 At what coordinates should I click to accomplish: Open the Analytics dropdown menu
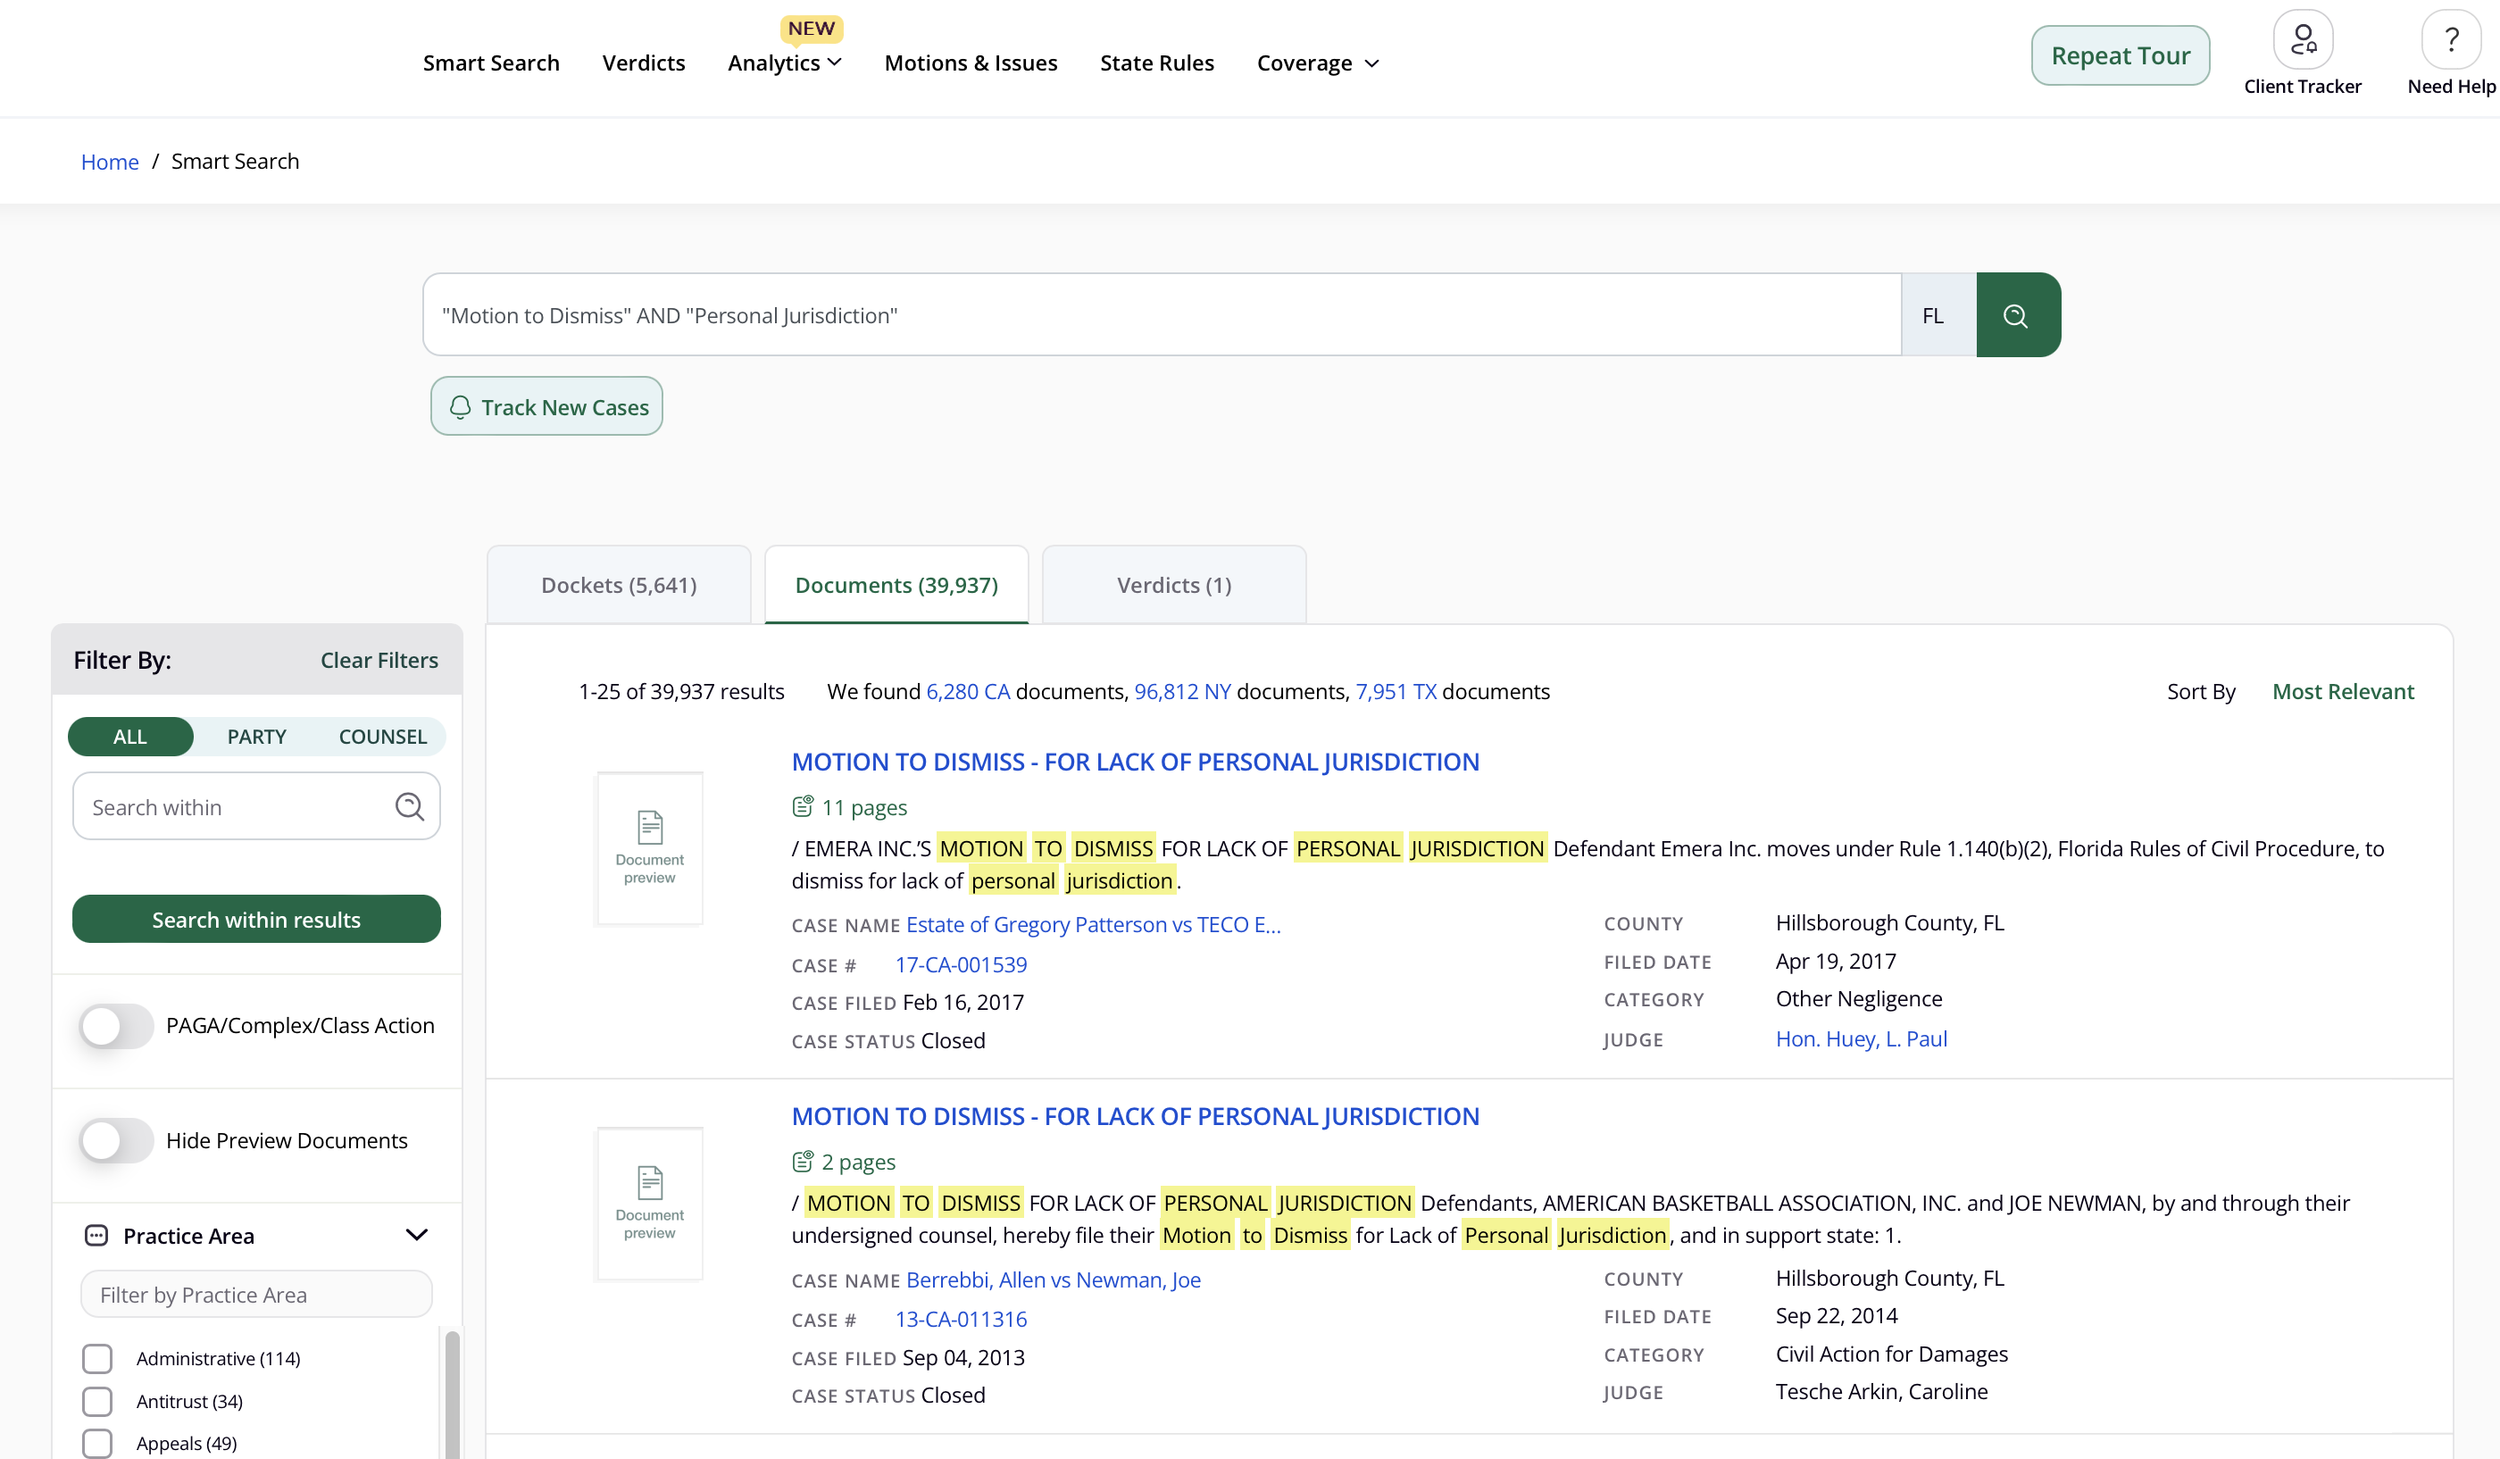point(785,63)
